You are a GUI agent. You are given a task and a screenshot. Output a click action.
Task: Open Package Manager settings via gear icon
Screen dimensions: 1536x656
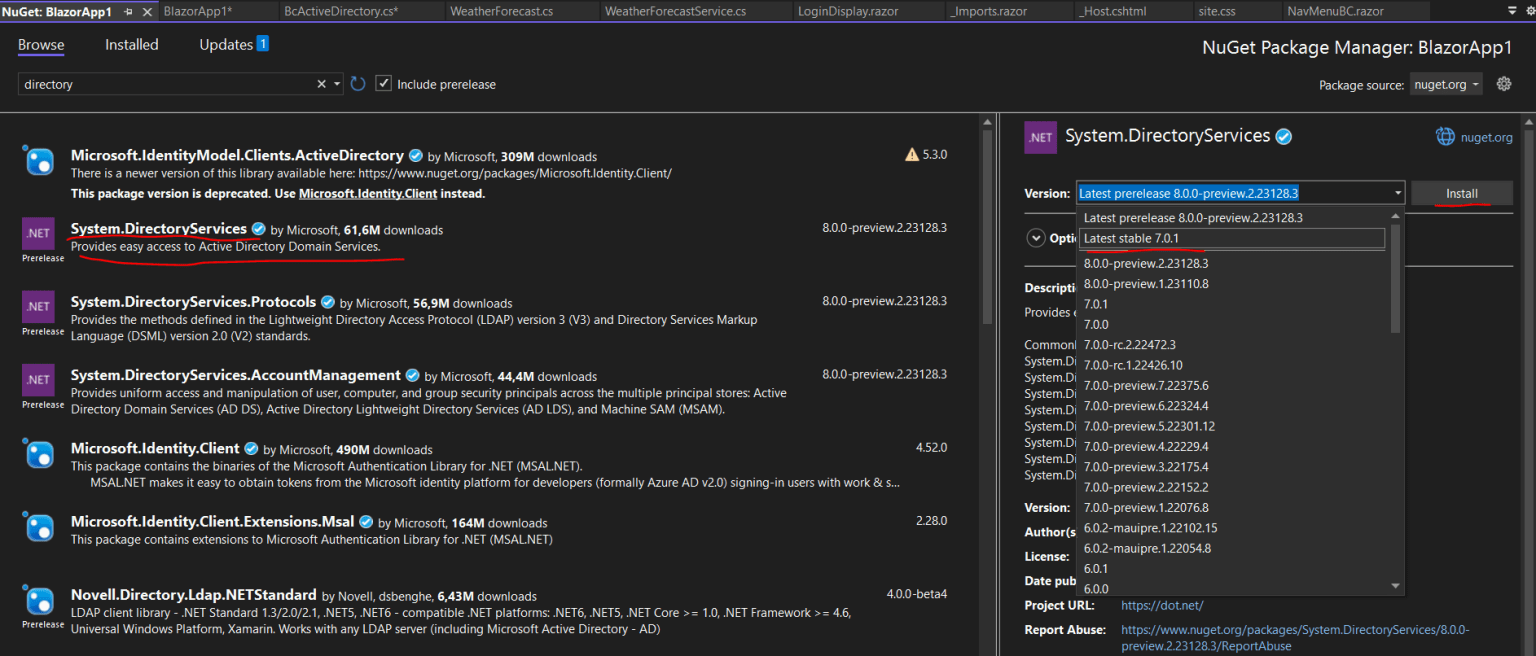[x=1504, y=84]
